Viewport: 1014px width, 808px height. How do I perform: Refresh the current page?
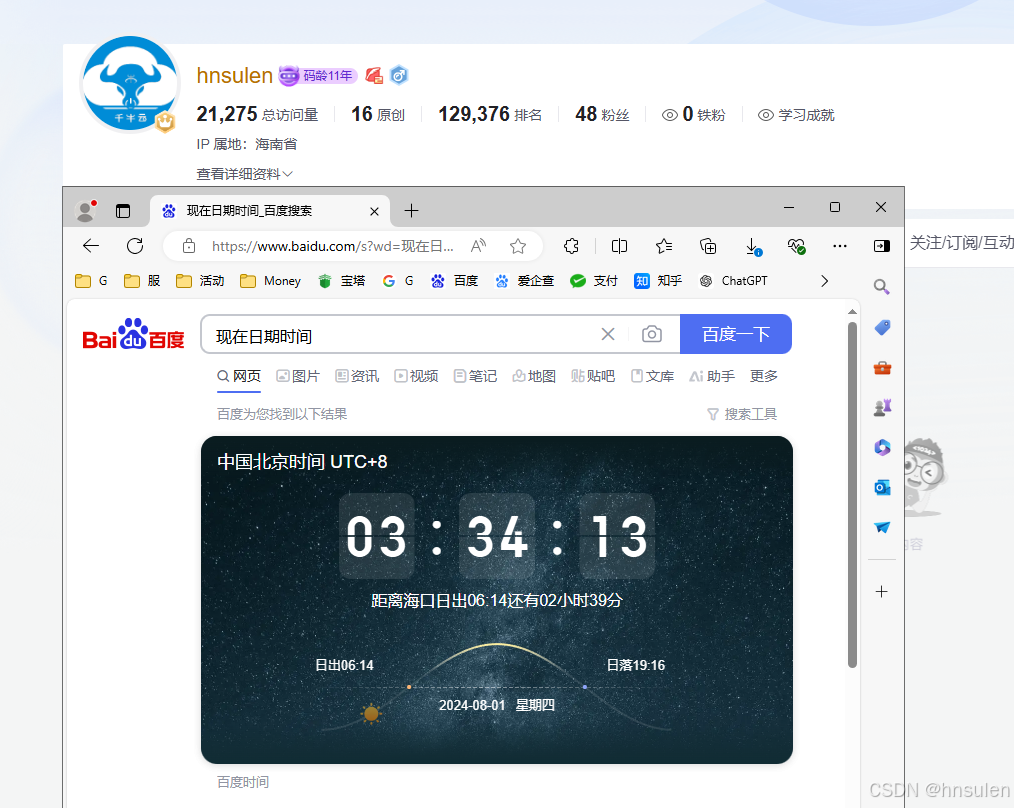click(135, 246)
